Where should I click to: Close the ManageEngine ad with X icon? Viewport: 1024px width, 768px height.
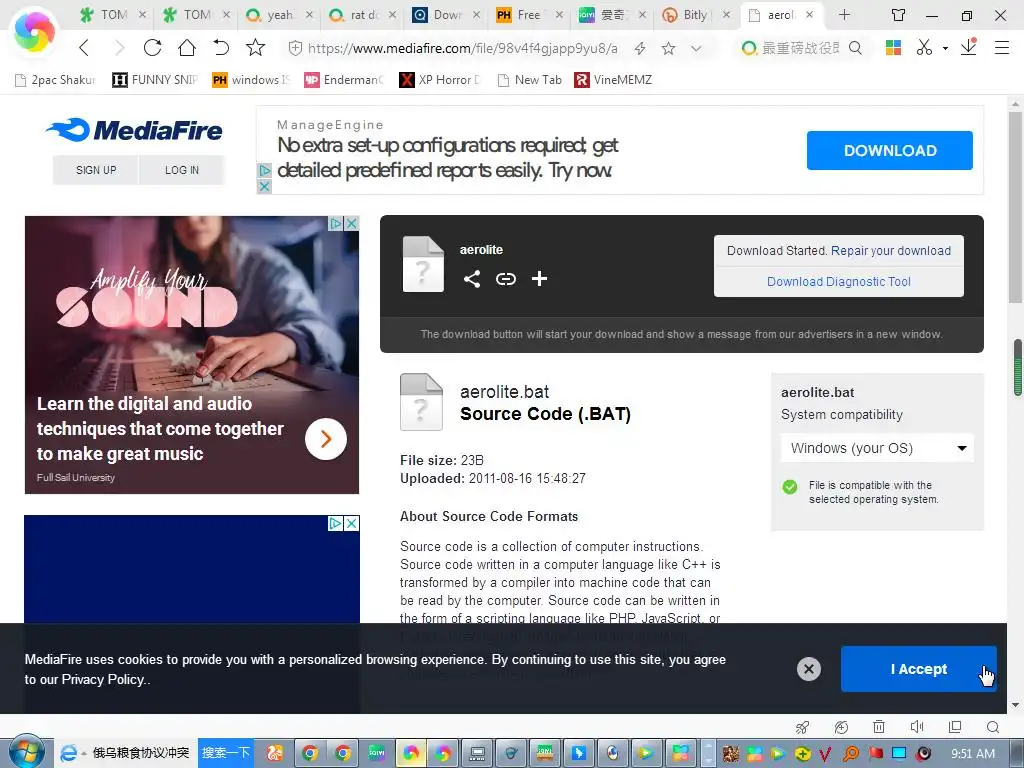[x=264, y=186]
